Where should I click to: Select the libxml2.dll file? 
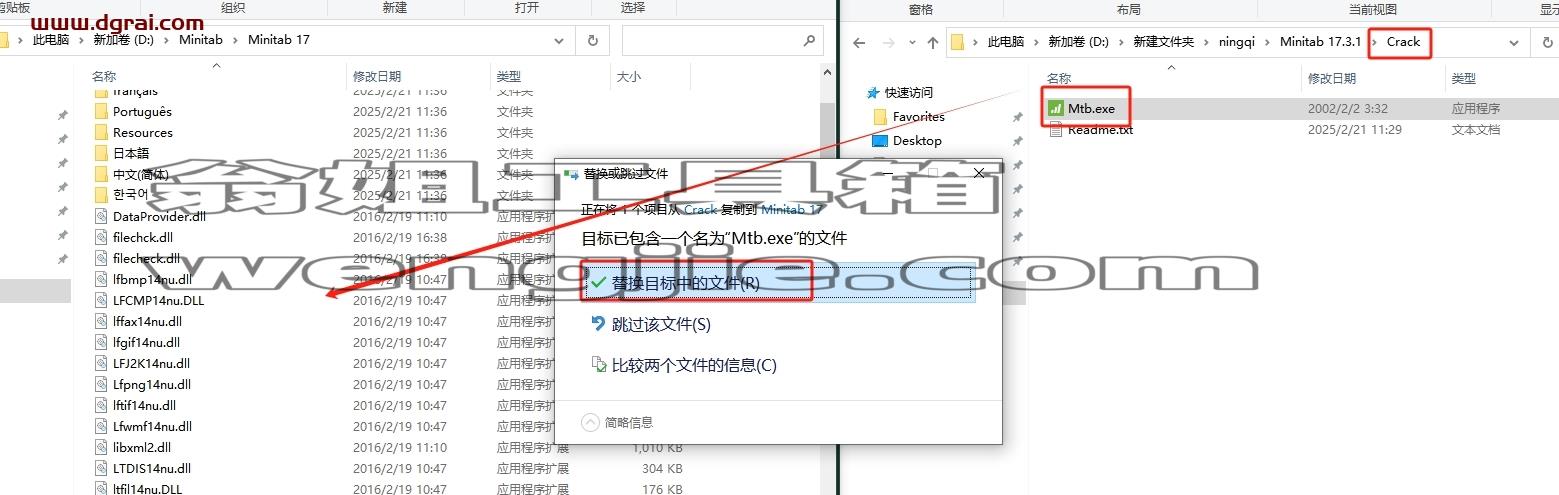142,447
